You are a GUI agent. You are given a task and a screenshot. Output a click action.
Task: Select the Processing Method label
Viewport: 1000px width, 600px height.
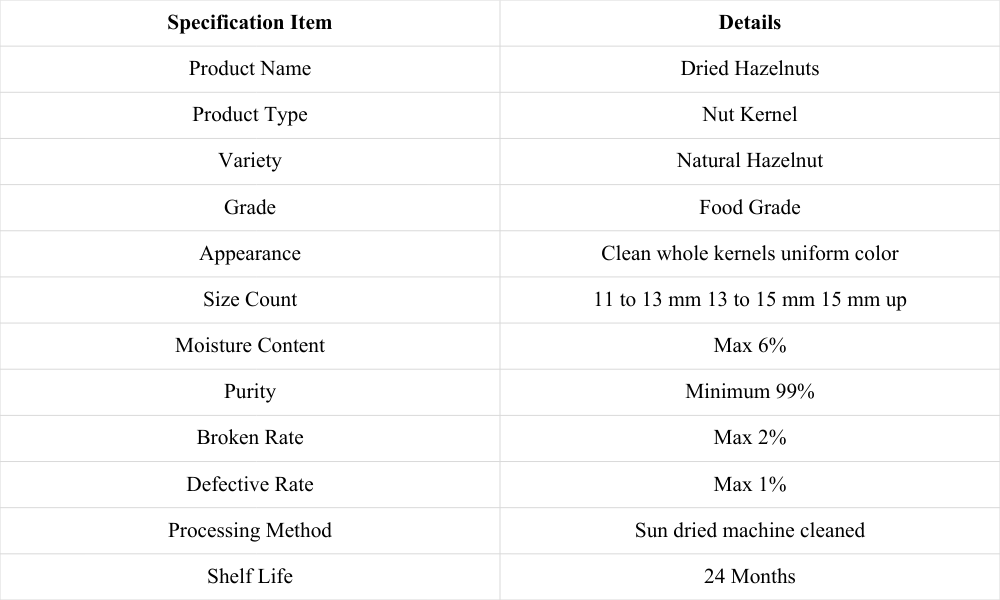pyautogui.click(x=249, y=530)
